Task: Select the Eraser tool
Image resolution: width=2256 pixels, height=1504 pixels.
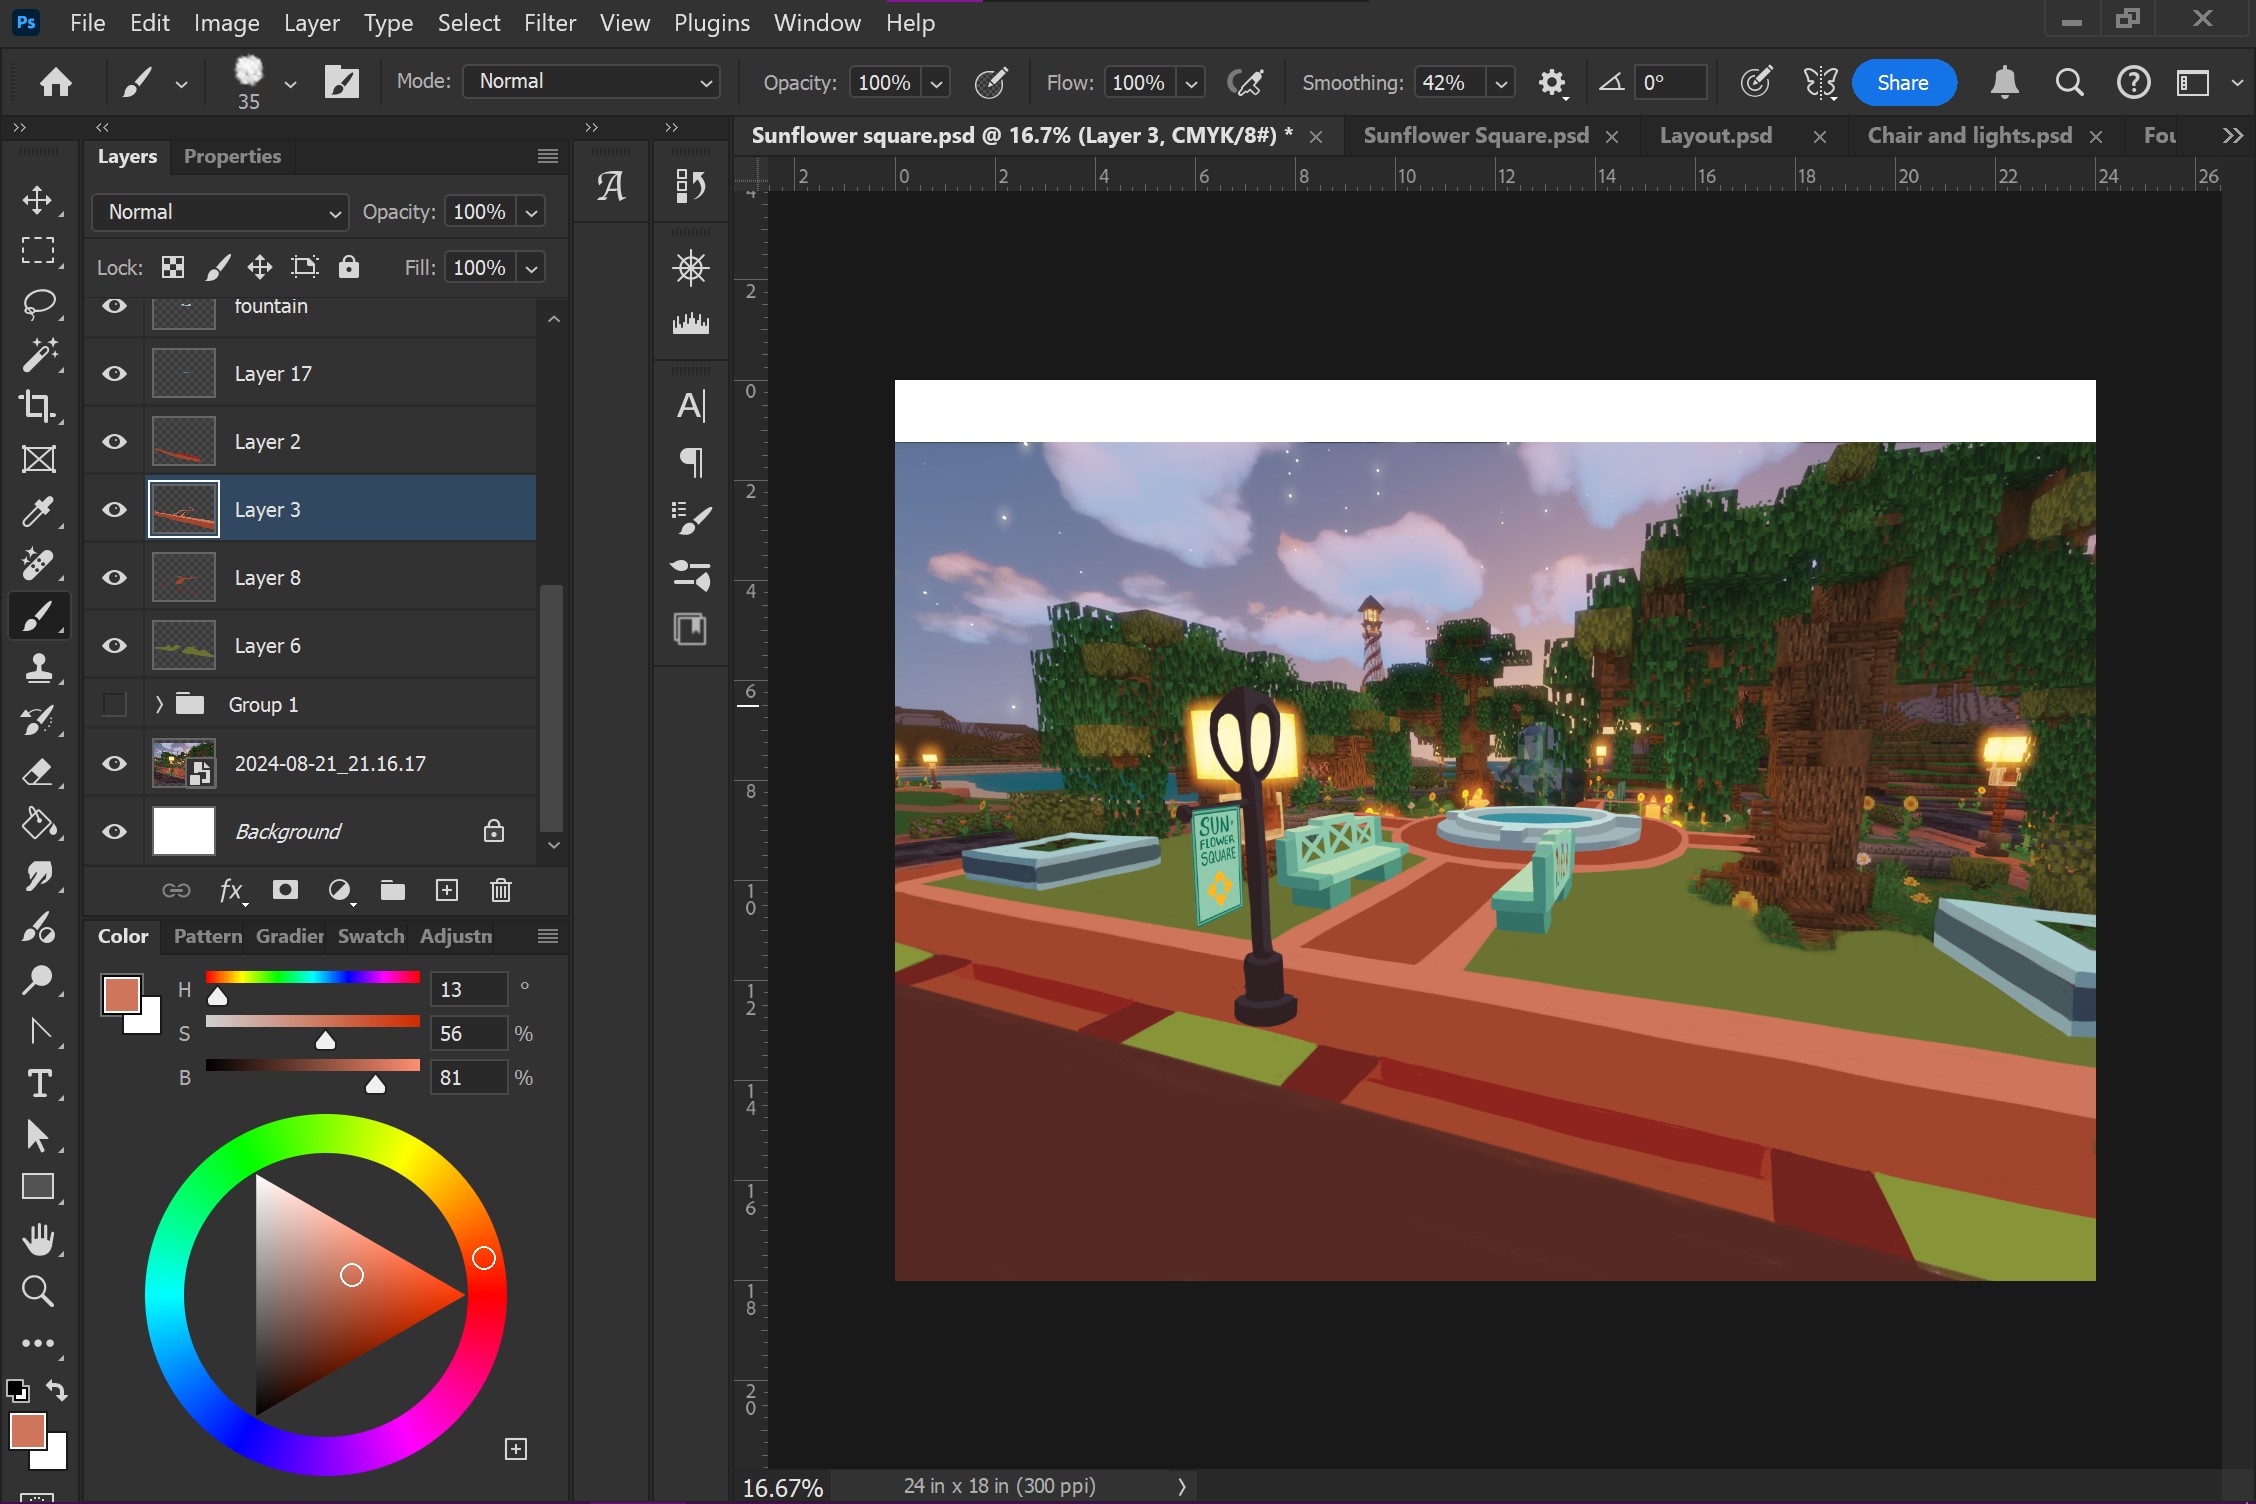Action: [38, 771]
